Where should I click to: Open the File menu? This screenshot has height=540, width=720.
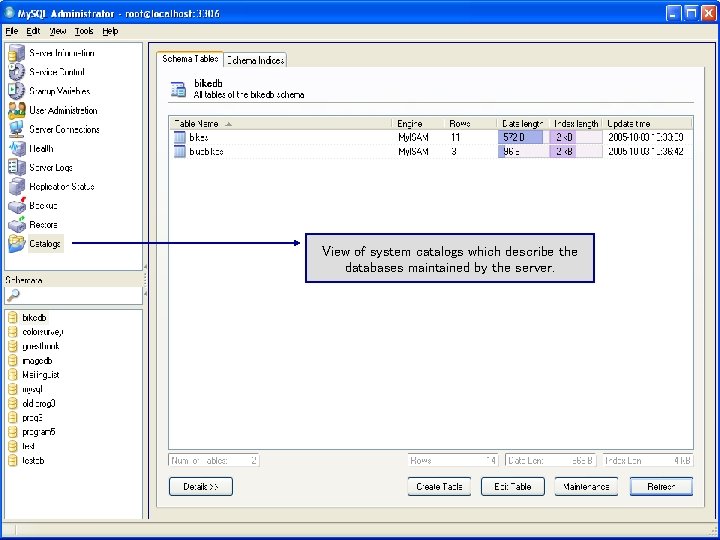11,31
